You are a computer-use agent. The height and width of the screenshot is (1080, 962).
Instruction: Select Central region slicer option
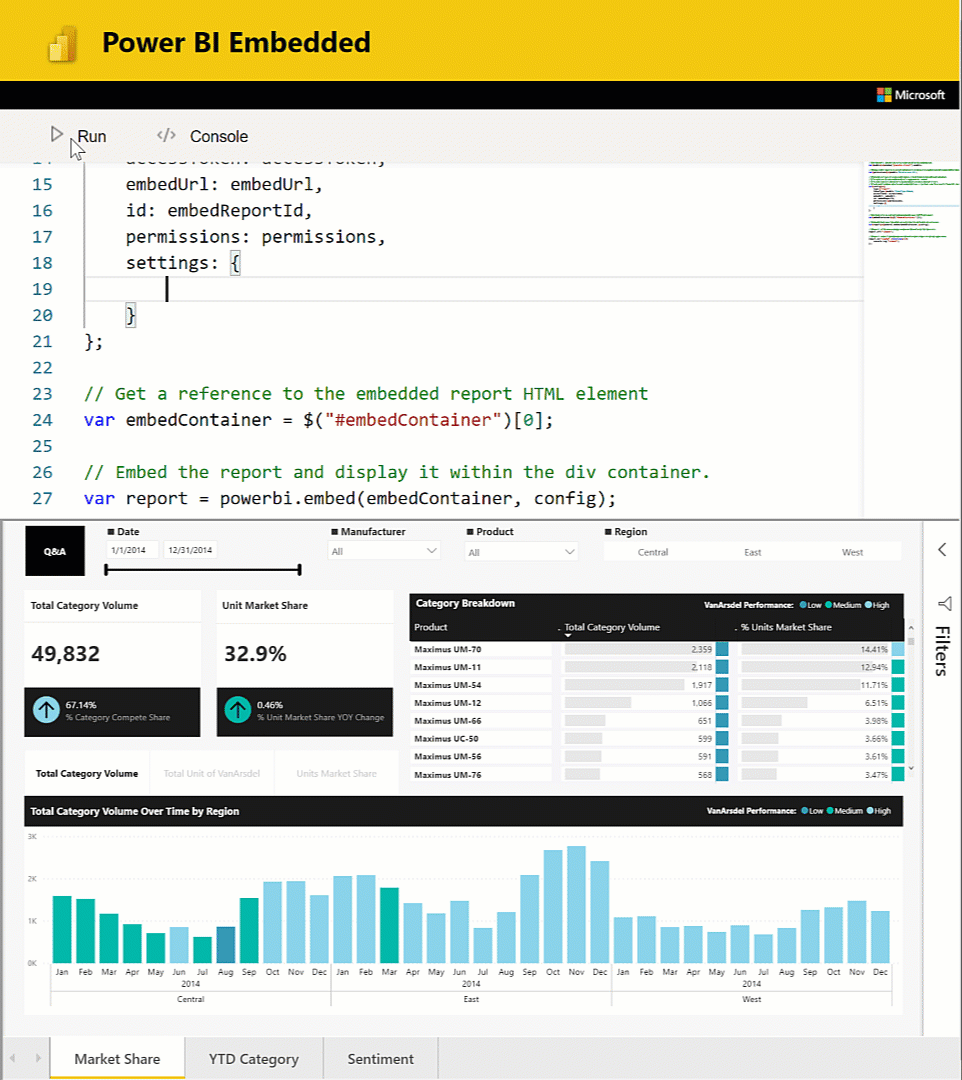[x=653, y=552]
